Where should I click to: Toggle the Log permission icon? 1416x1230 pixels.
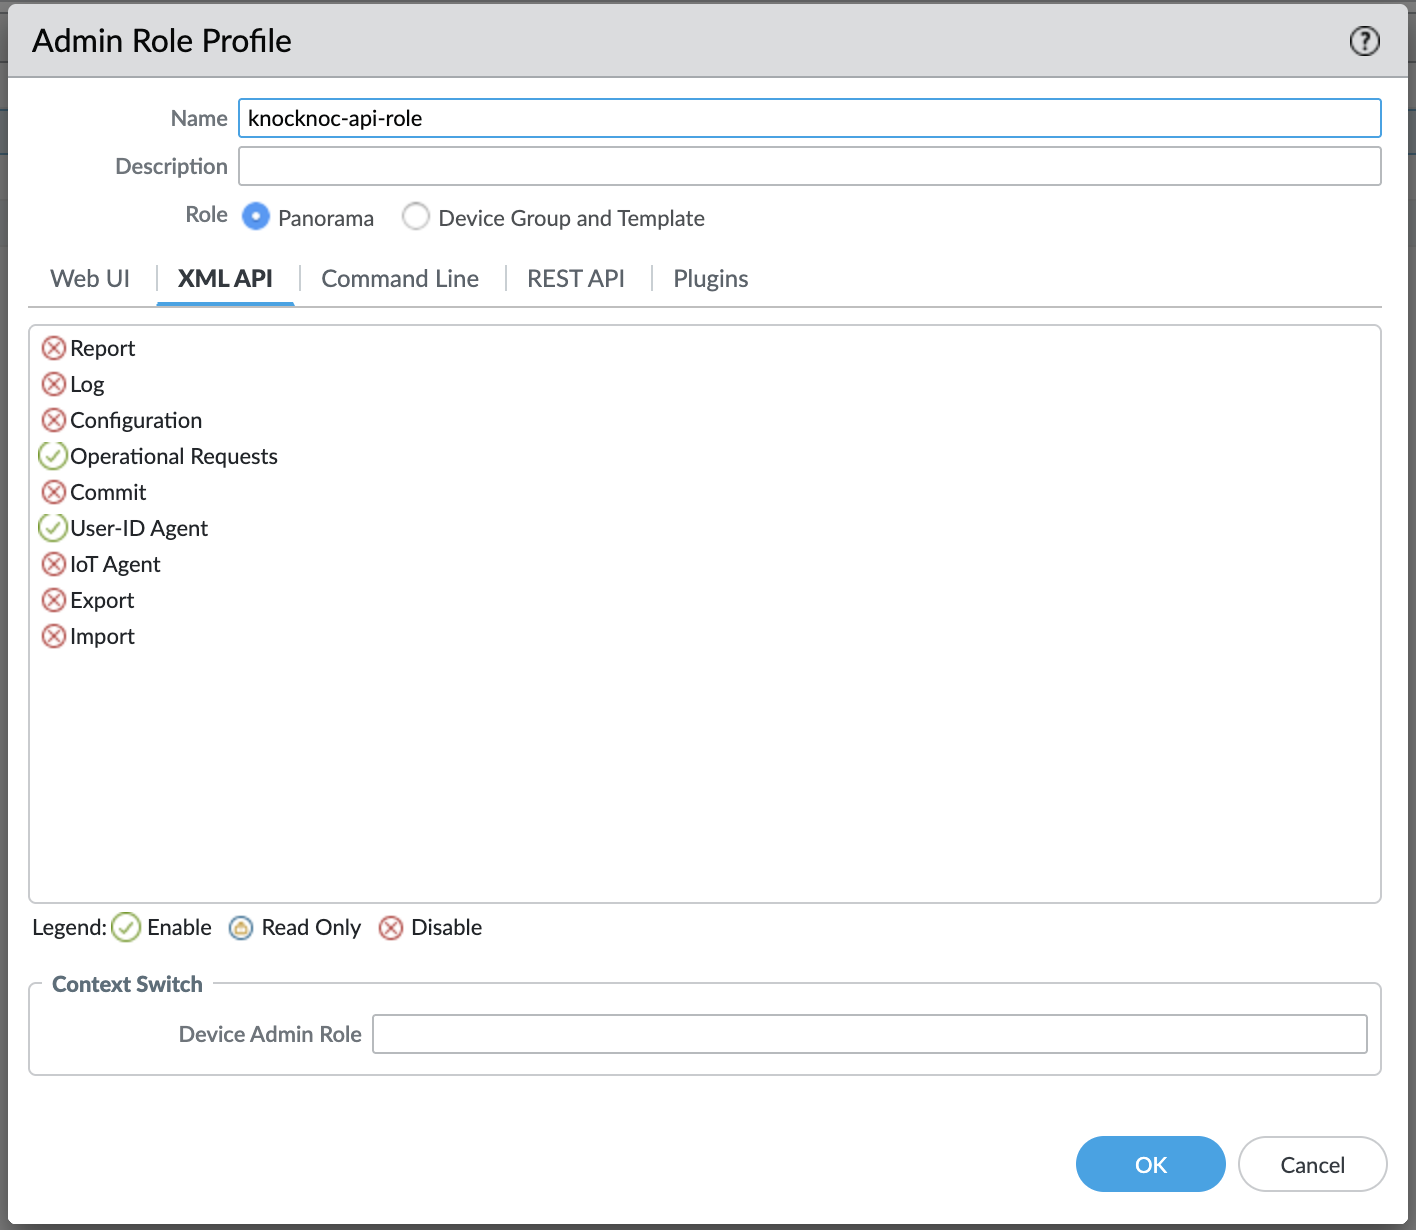54,384
